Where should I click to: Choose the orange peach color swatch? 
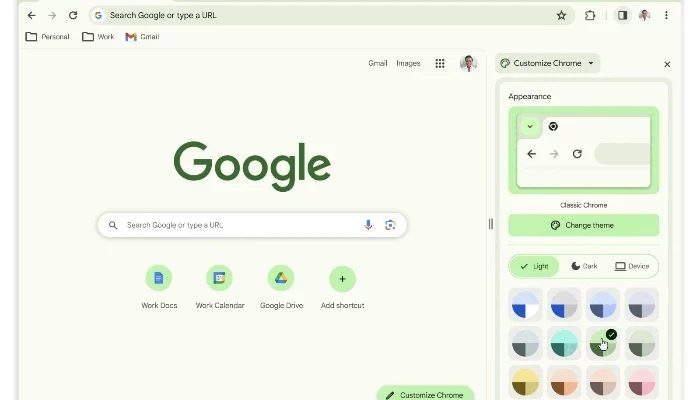[564, 383]
